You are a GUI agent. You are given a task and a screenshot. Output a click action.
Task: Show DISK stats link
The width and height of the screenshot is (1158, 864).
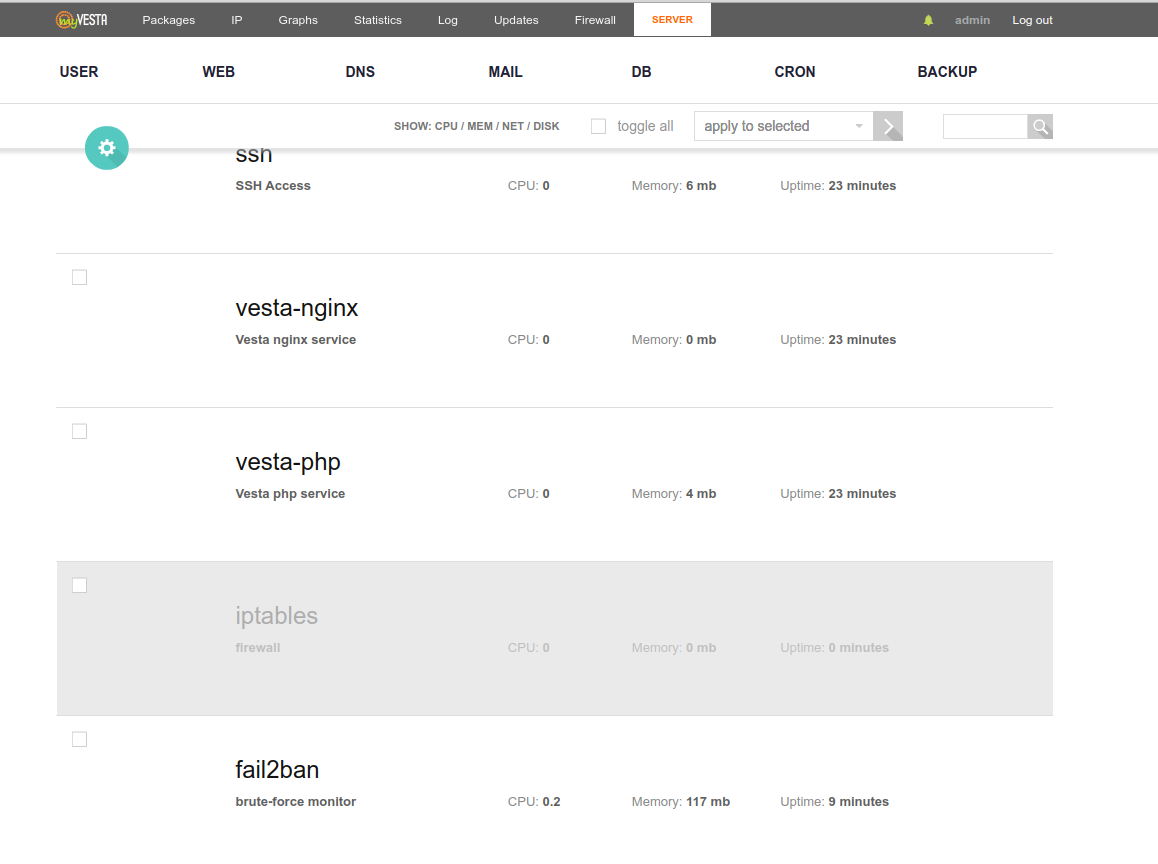tap(547, 126)
